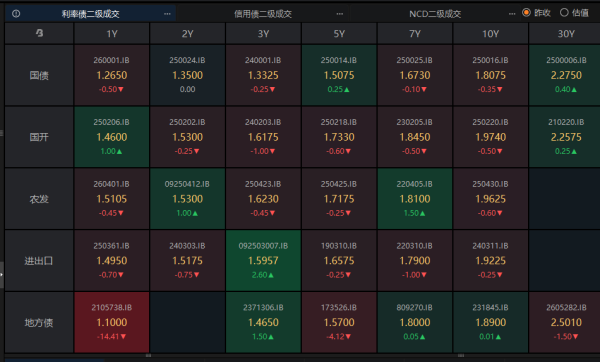Open bond 250014.IB cell
600x362 pixels.
339,75
